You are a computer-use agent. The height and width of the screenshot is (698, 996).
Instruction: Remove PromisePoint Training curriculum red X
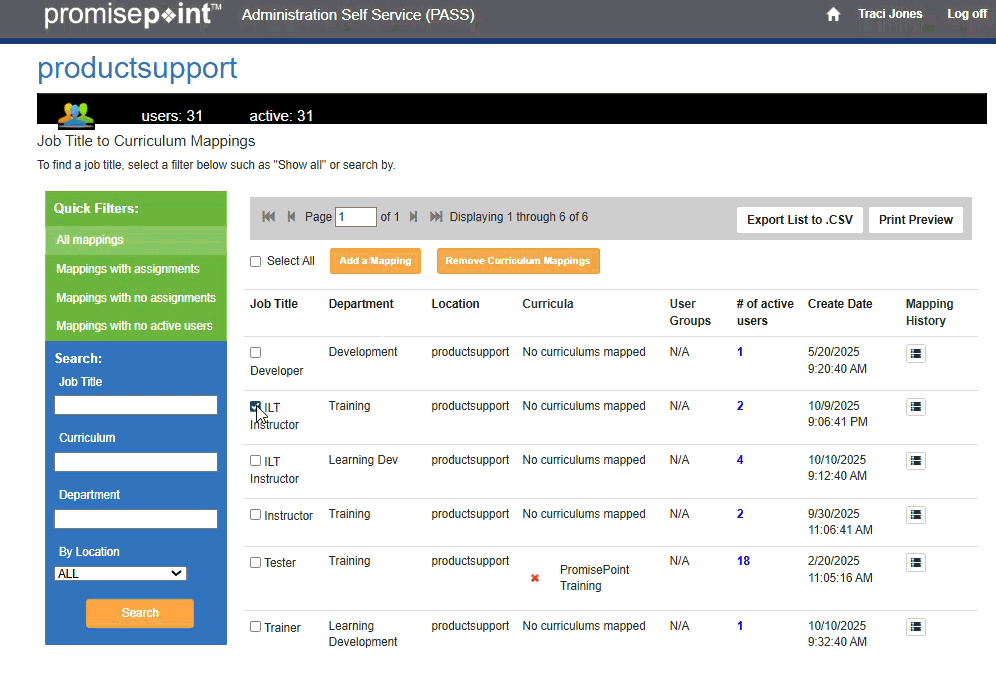535,578
